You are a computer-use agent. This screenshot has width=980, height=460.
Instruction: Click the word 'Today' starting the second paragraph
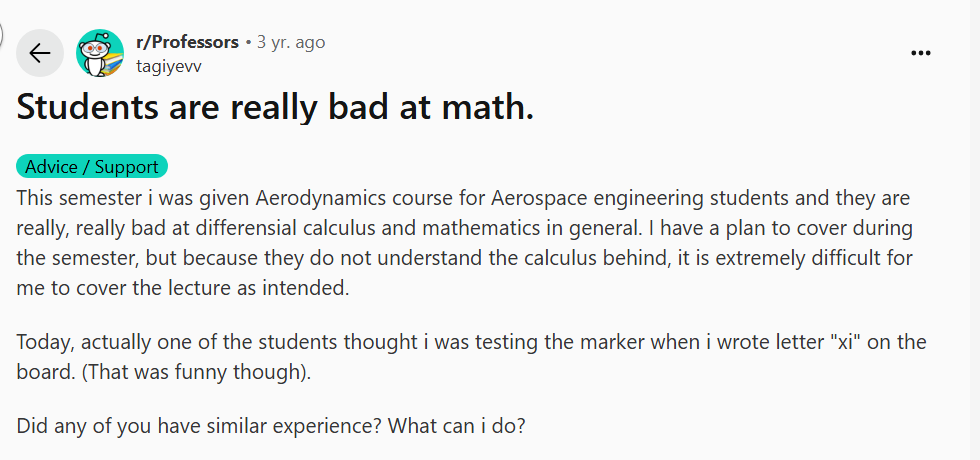pyautogui.click(x=45, y=343)
